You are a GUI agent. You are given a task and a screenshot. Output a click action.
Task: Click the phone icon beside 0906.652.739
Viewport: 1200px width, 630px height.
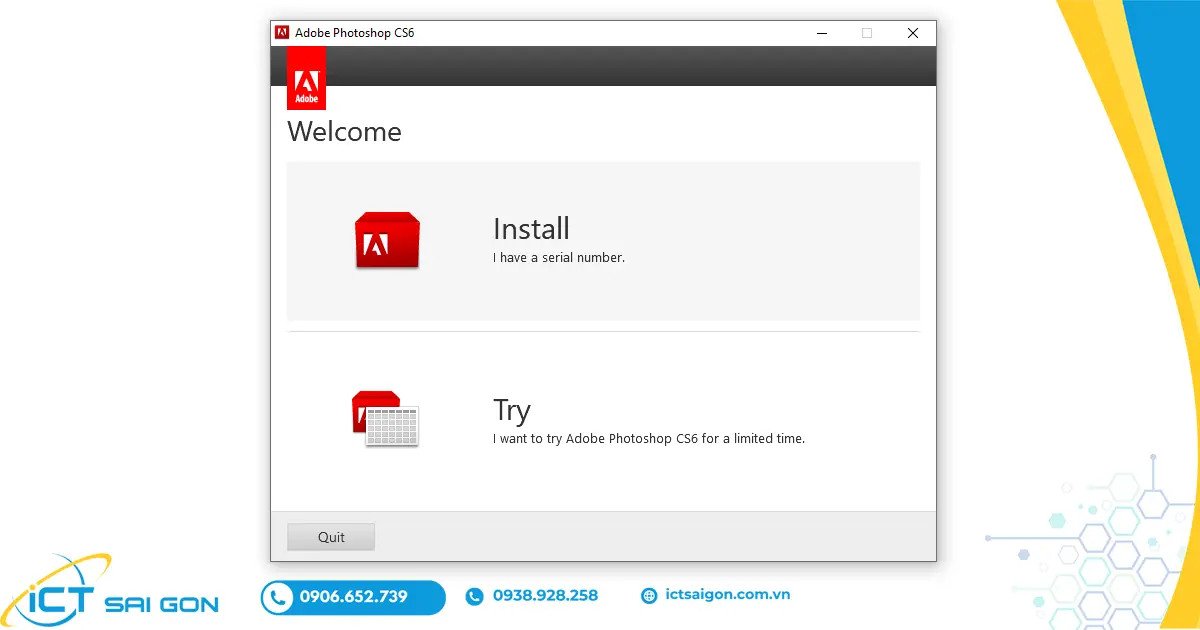click(x=278, y=597)
